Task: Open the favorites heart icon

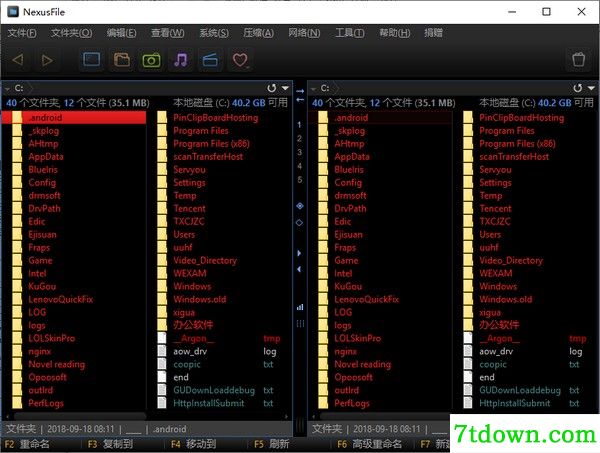Action: [240, 60]
